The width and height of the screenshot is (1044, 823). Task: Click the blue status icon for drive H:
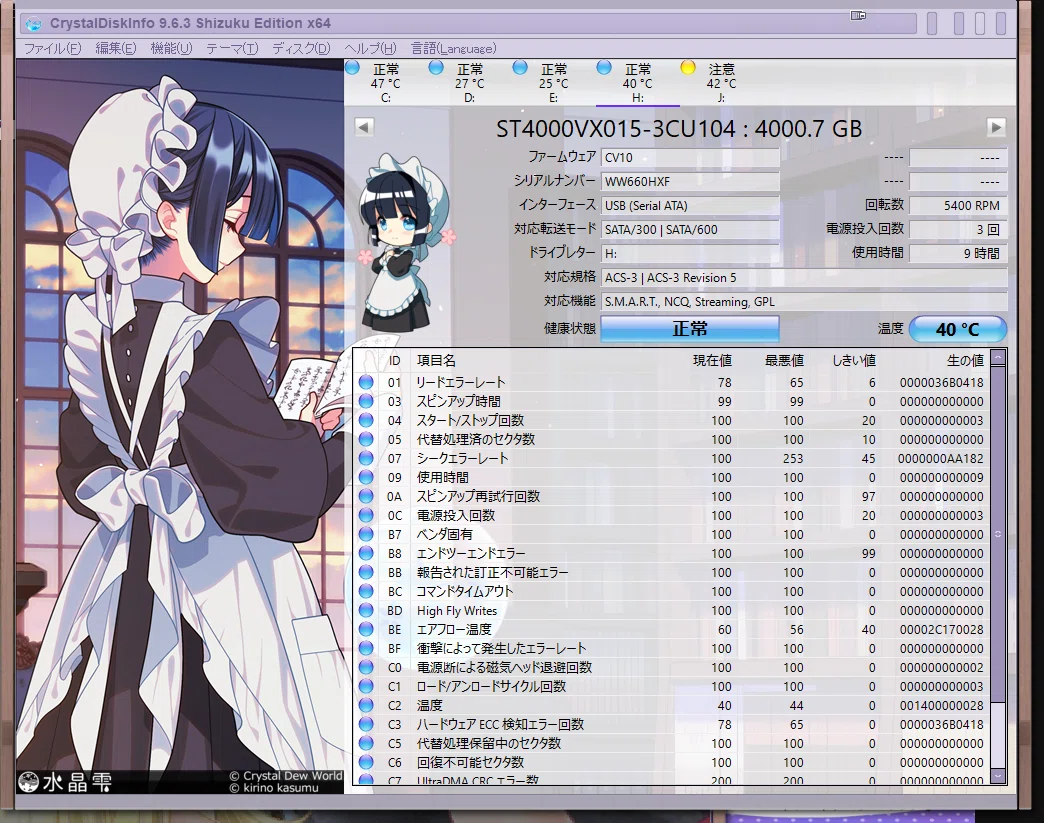point(604,67)
